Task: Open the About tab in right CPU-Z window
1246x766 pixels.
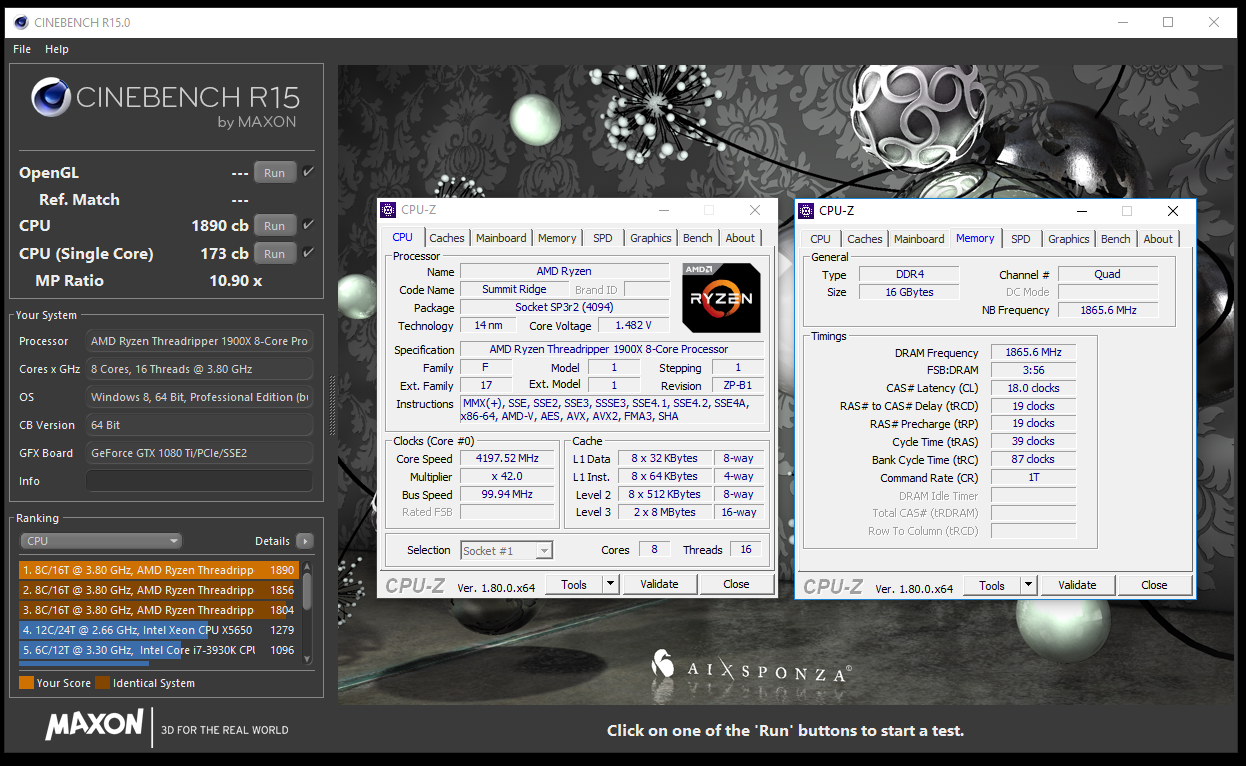Action: 1158,239
